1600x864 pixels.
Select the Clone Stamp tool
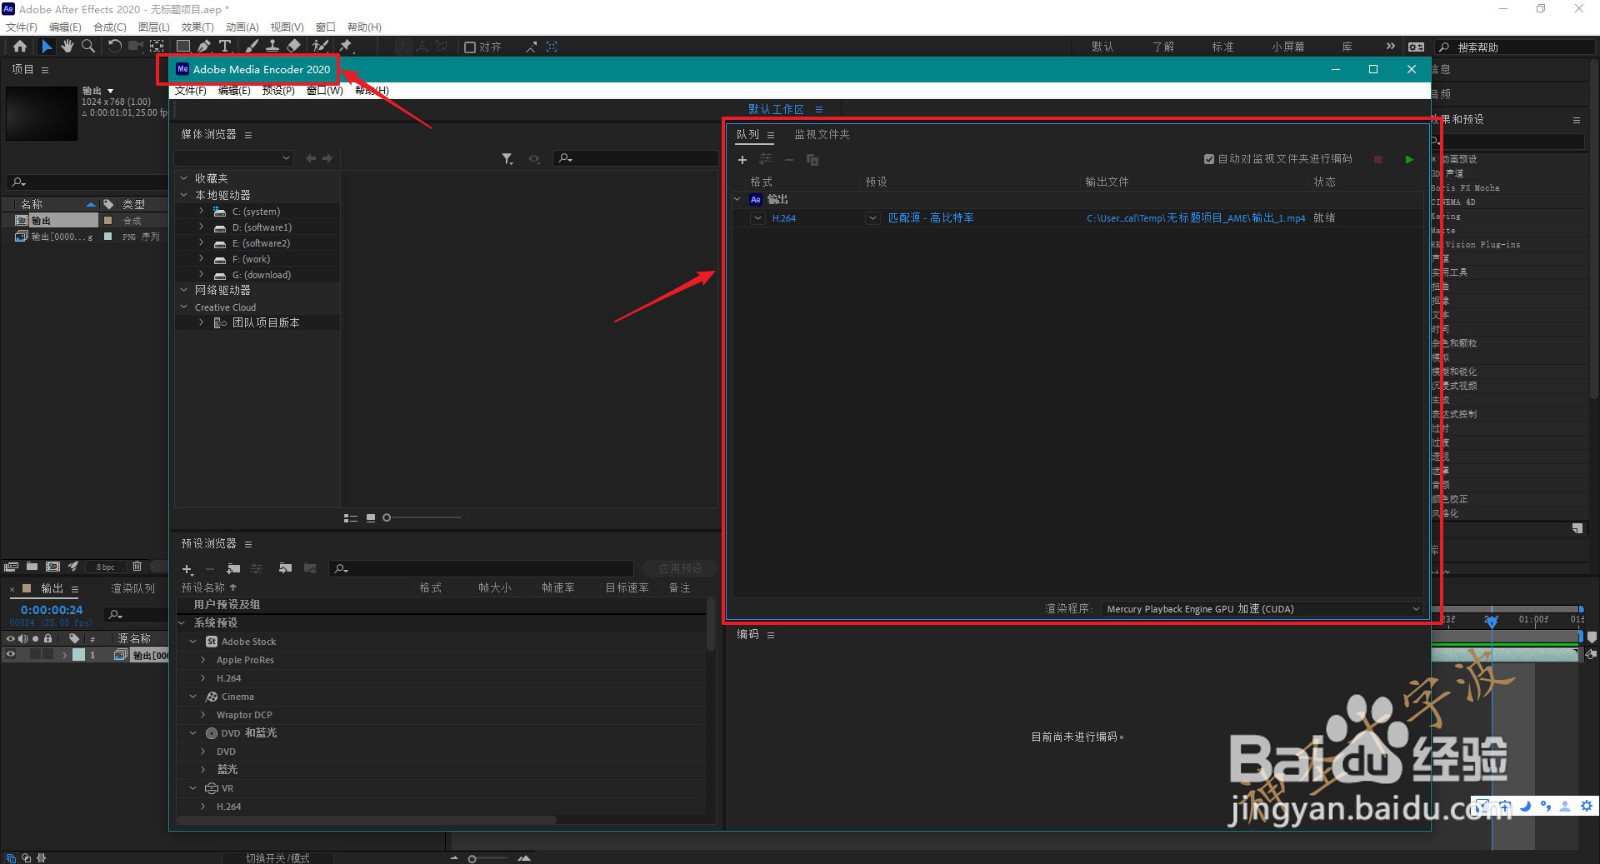[x=272, y=46]
